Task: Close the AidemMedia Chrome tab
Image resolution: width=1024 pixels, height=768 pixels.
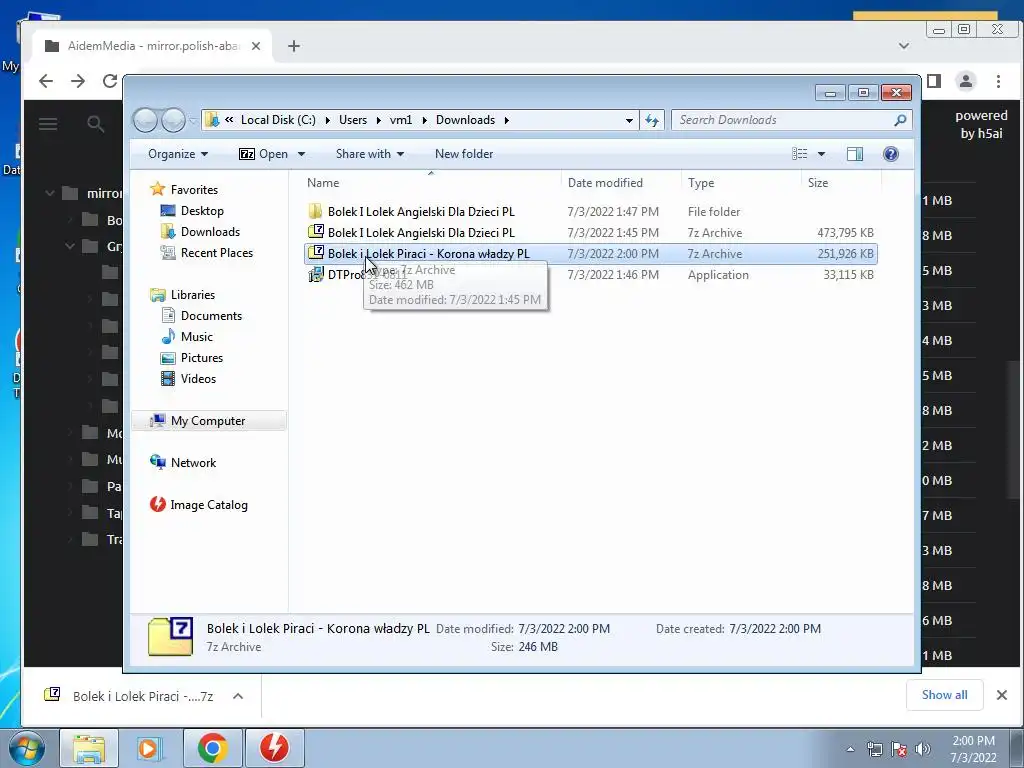Action: [x=256, y=46]
